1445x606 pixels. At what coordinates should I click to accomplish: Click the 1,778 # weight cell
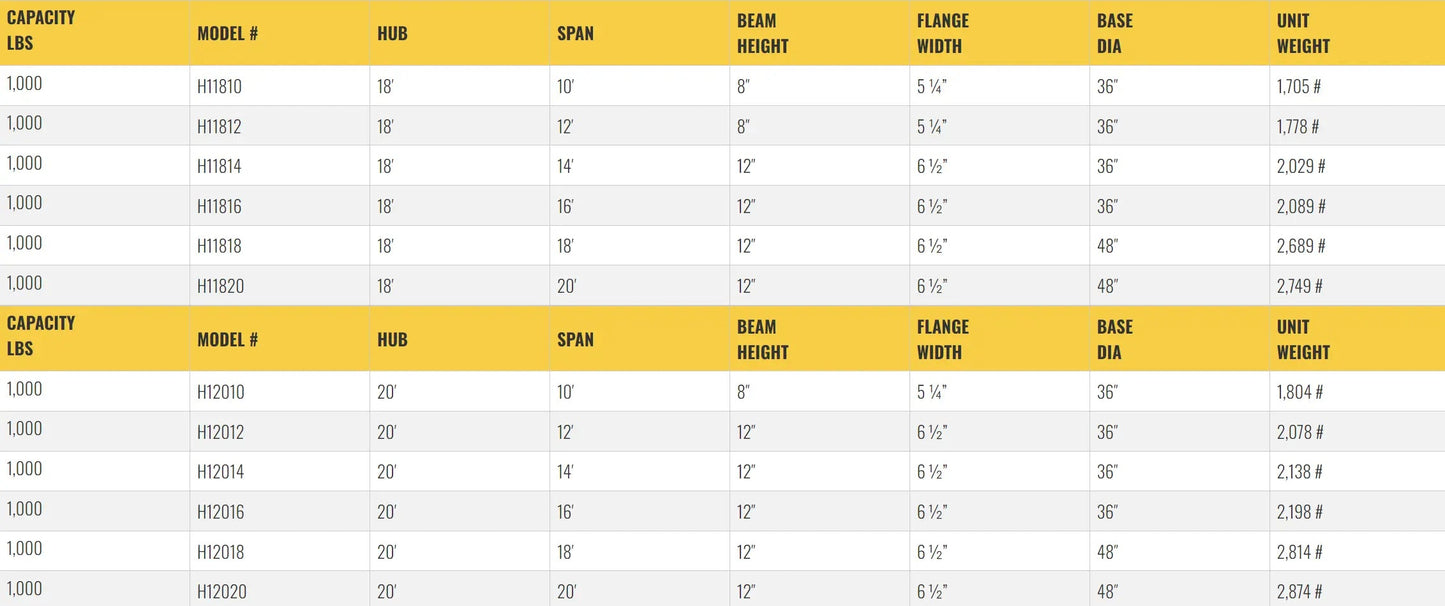click(1298, 127)
